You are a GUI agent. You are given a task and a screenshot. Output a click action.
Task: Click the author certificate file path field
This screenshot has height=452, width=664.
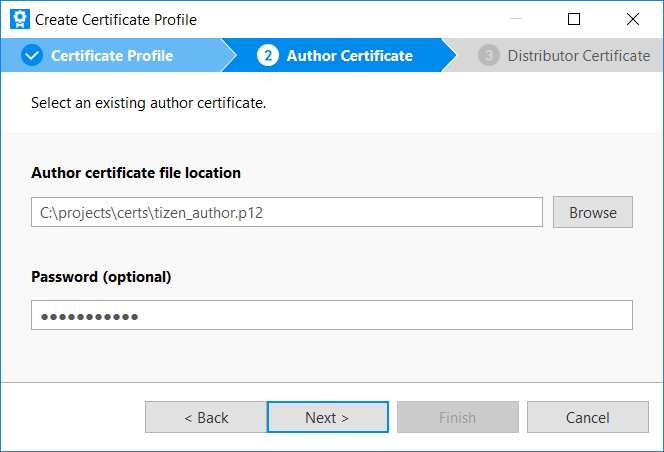(x=286, y=212)
